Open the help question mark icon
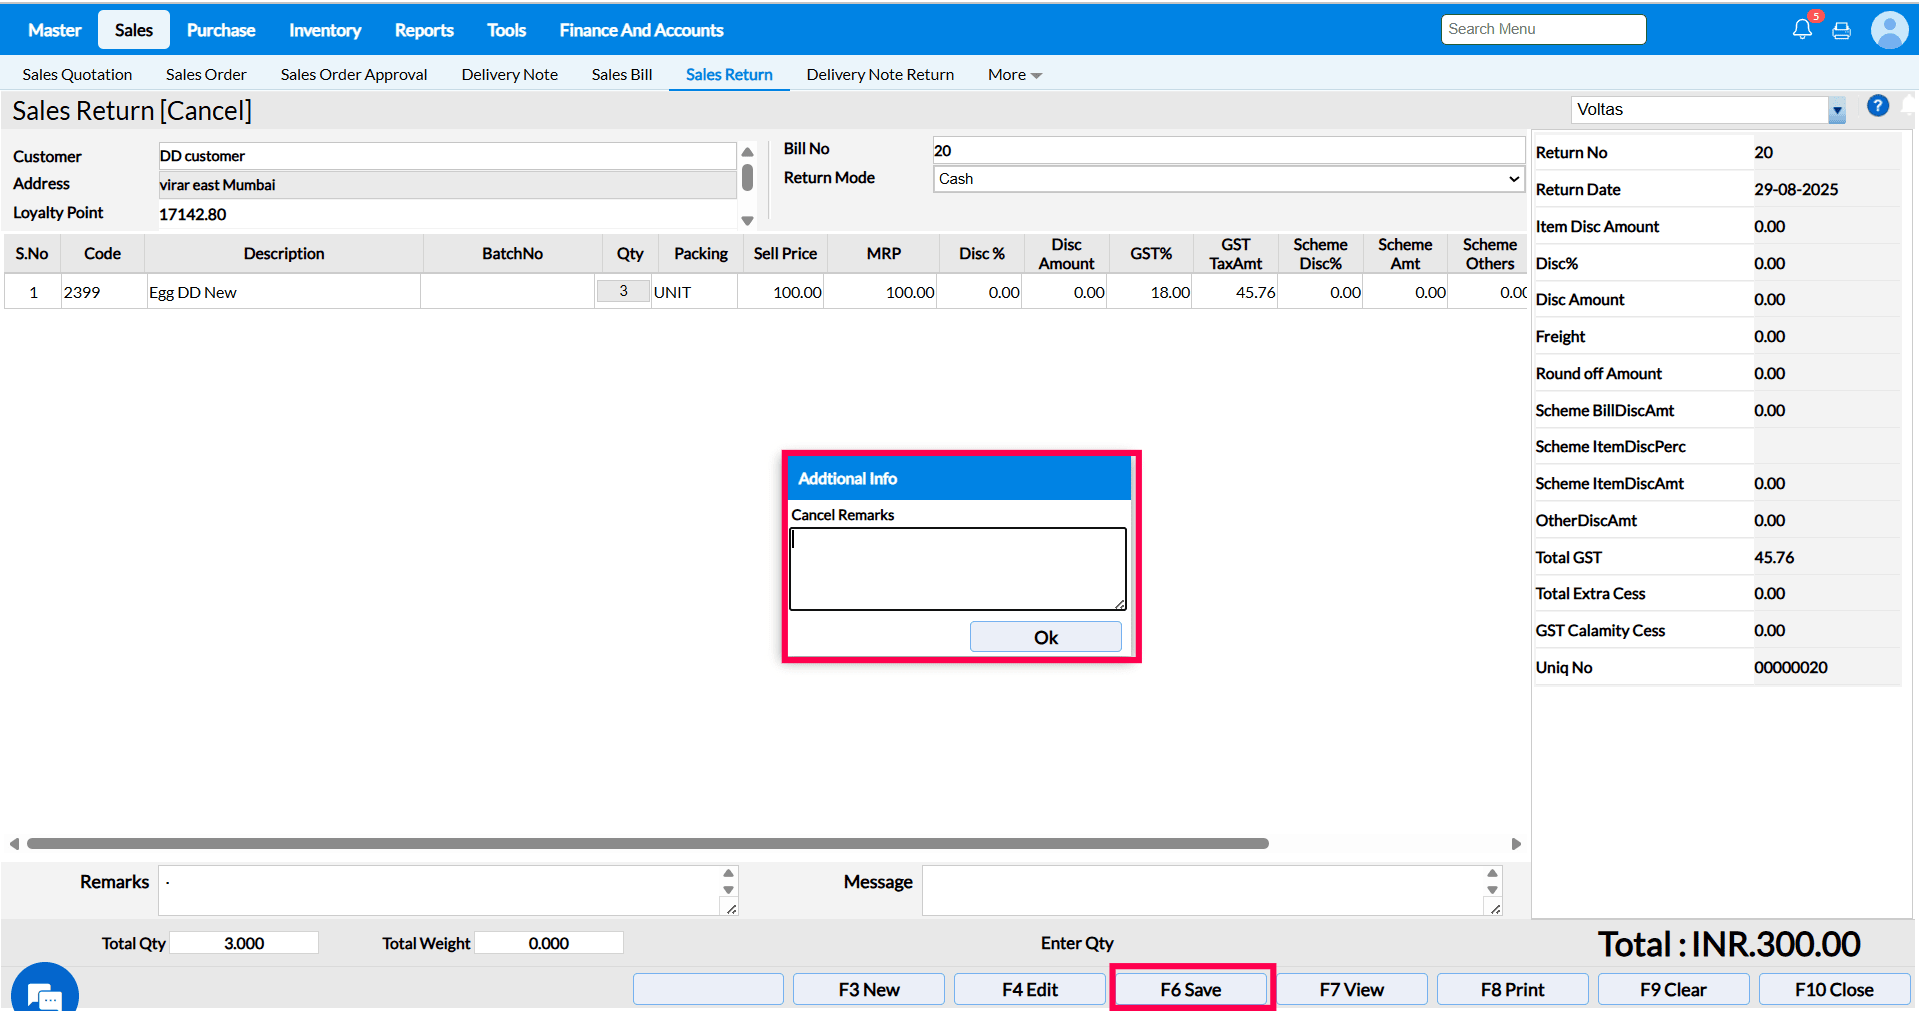The height and width of the screenshot is (1011, 1919). point(1878,106)
